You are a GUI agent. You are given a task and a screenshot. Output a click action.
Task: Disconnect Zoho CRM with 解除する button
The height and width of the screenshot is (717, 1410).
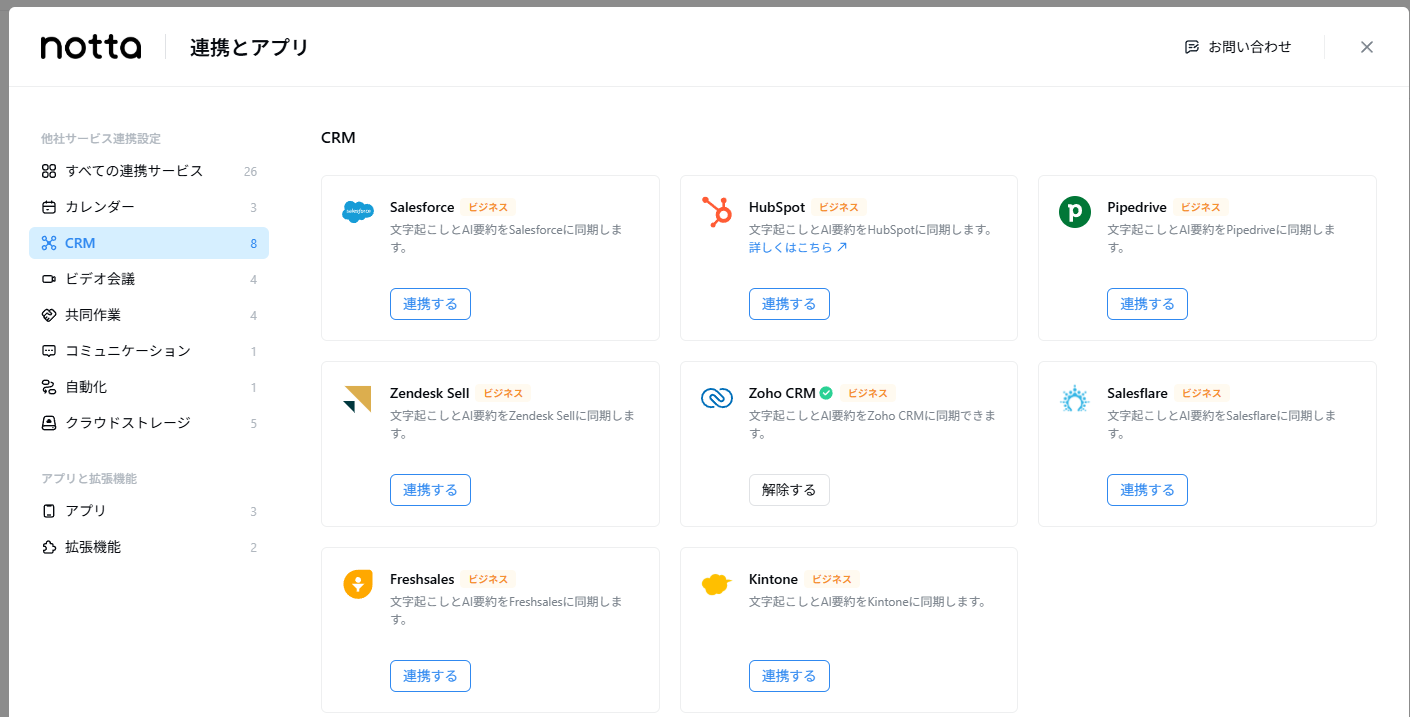point(789,490)
